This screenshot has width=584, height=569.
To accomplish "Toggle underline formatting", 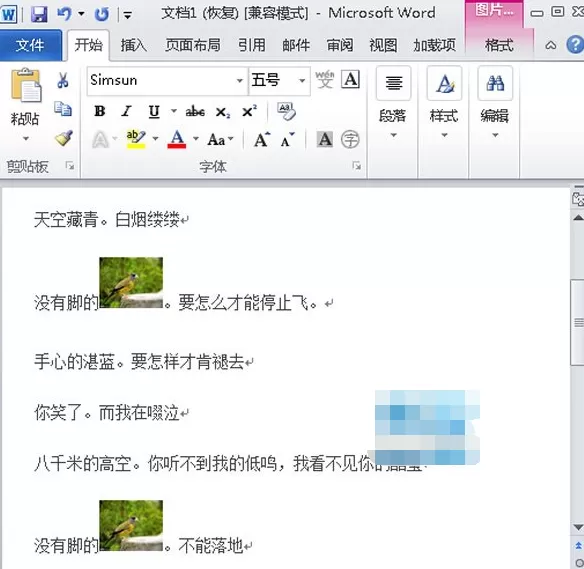I will [x=154, y=111].
